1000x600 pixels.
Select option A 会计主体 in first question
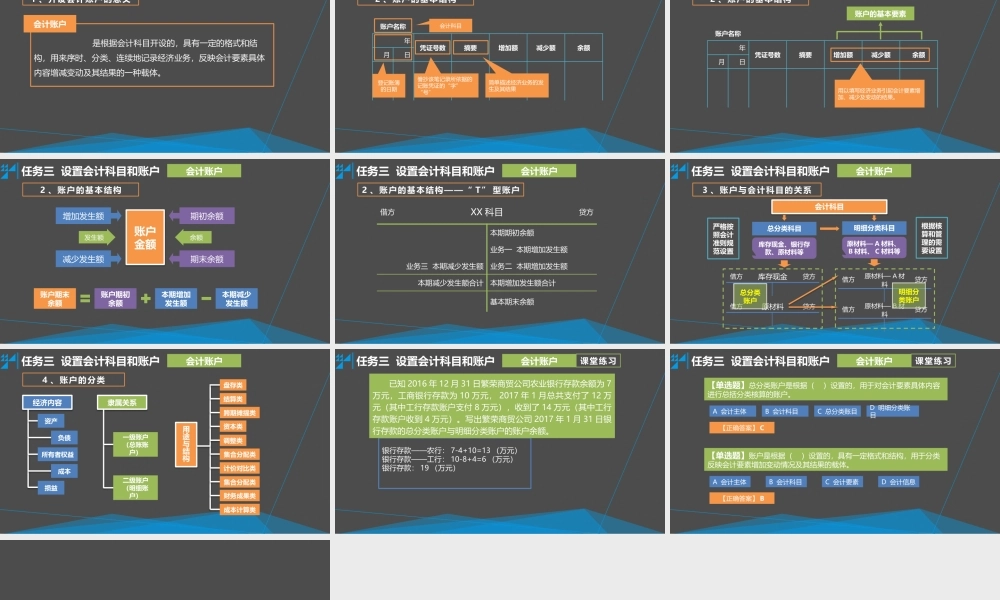pyautogui.click(x=733, y=411)
